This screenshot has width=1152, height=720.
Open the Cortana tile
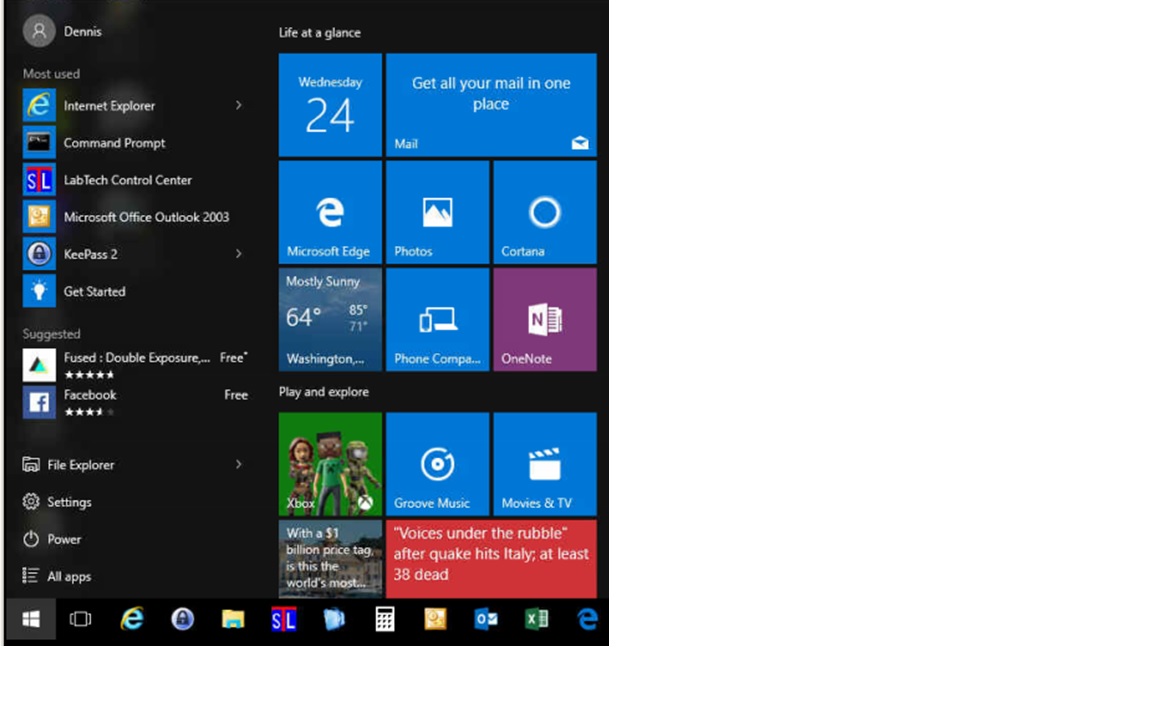point(544,210)
